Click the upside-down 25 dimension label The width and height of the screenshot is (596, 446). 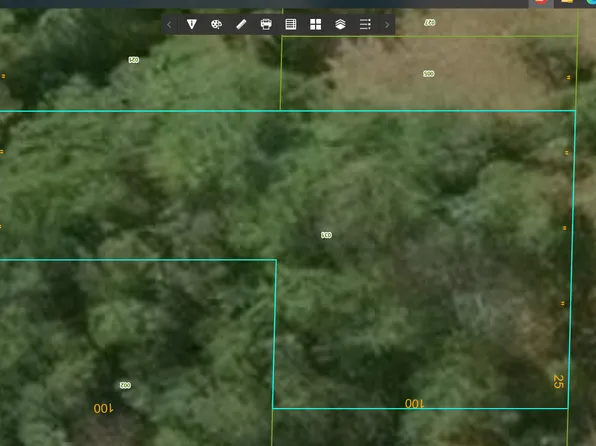pos(558,381)
